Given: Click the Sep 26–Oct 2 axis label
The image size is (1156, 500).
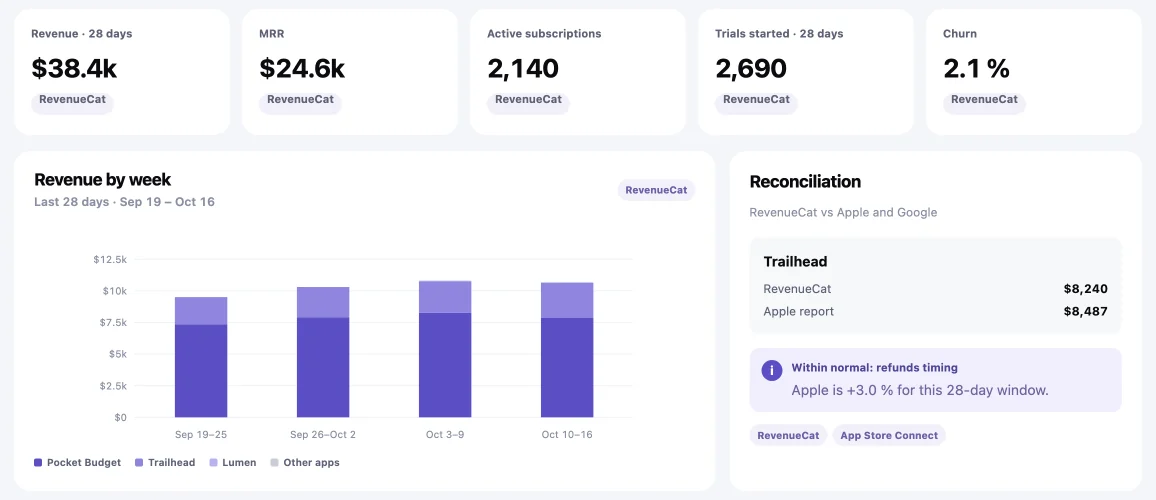Looking at the screenshot, I should (x=323, y=434).
